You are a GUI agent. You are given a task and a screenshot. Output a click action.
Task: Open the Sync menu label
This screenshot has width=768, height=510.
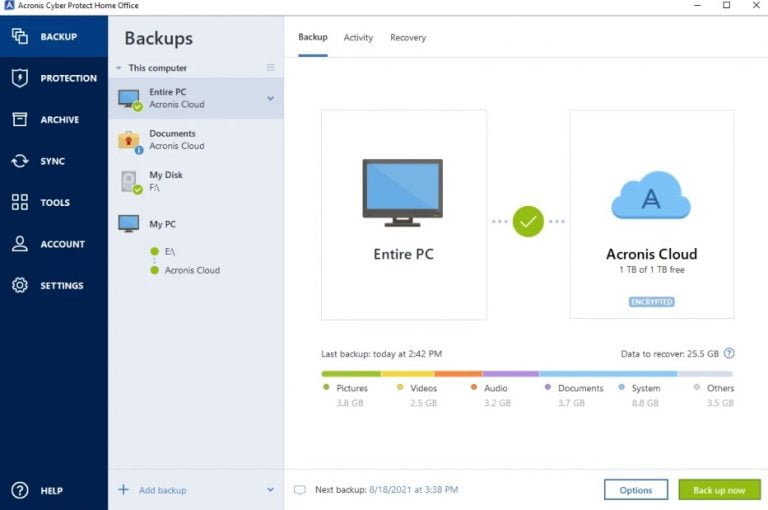[x=52, y=161]
